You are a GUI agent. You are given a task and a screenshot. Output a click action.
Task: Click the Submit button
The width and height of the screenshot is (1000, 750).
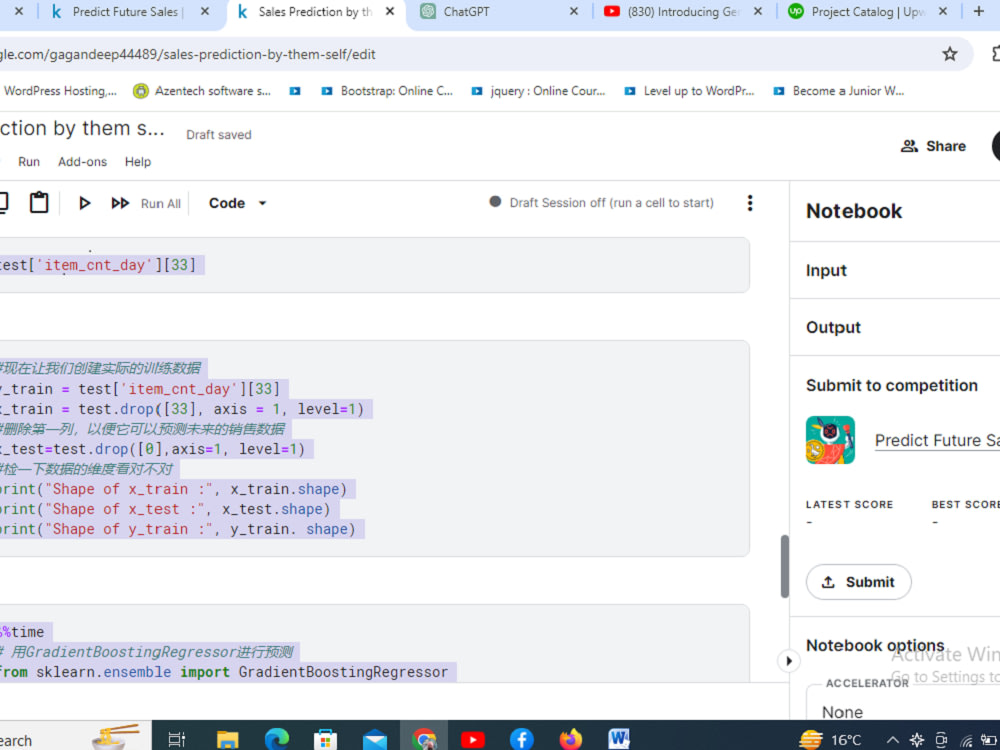858,582
